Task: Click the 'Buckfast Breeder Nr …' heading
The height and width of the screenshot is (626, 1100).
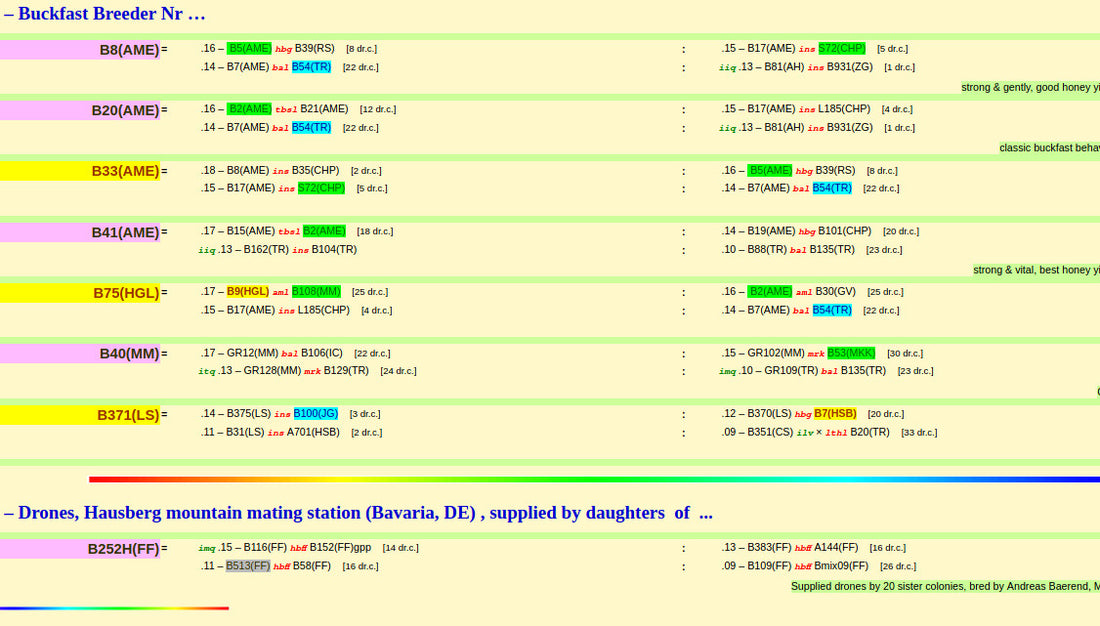Action: point(105,14)
